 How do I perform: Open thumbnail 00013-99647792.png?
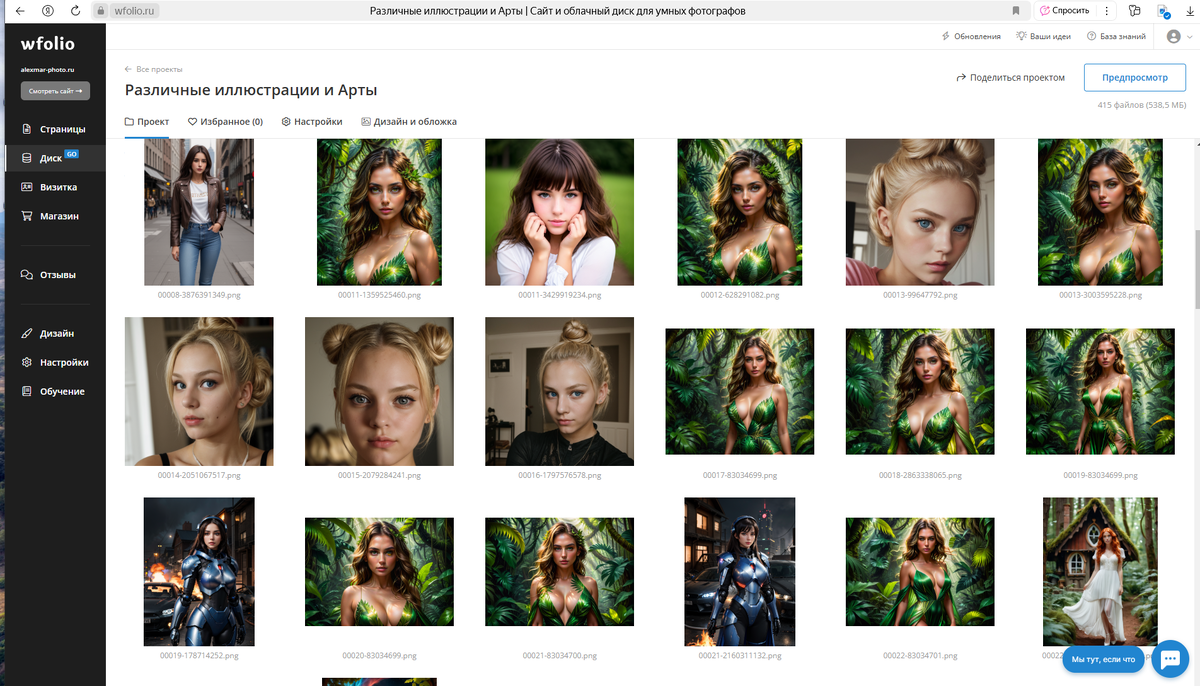920,212
